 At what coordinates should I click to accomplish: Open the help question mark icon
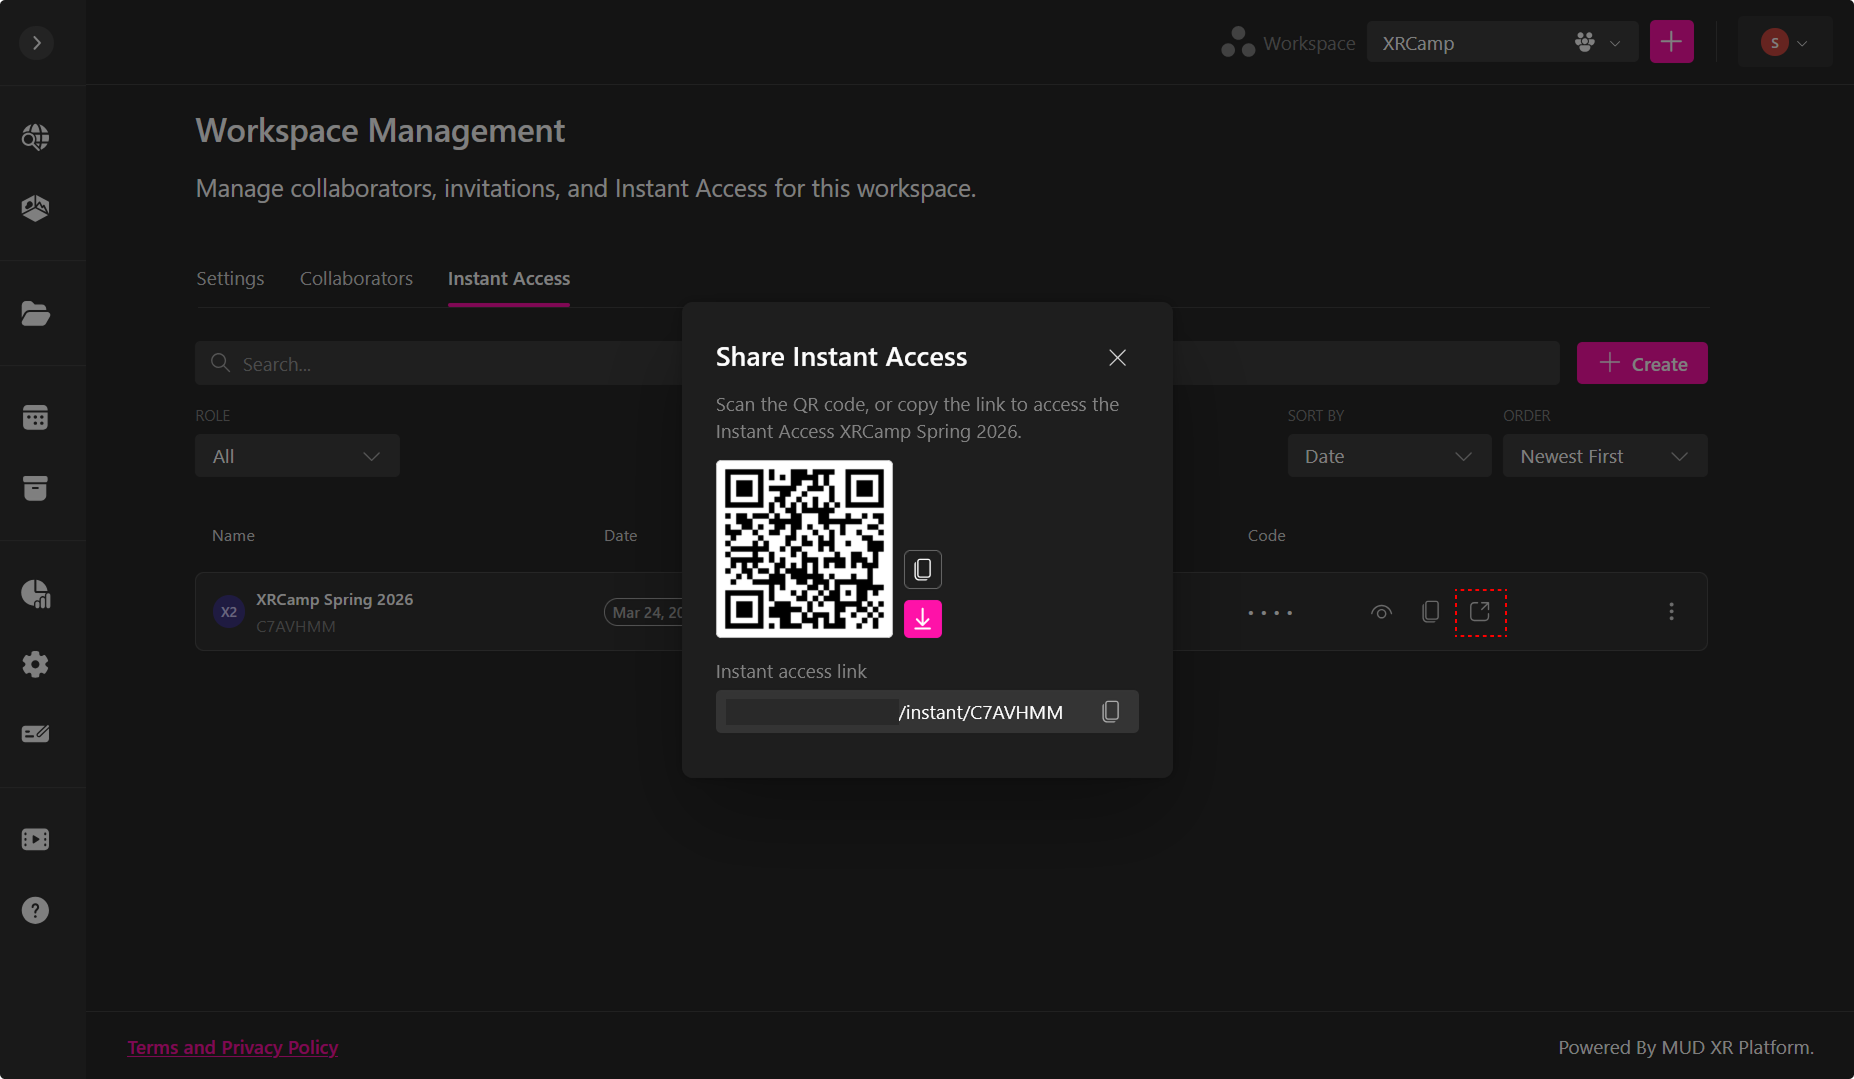pos(36,910)
